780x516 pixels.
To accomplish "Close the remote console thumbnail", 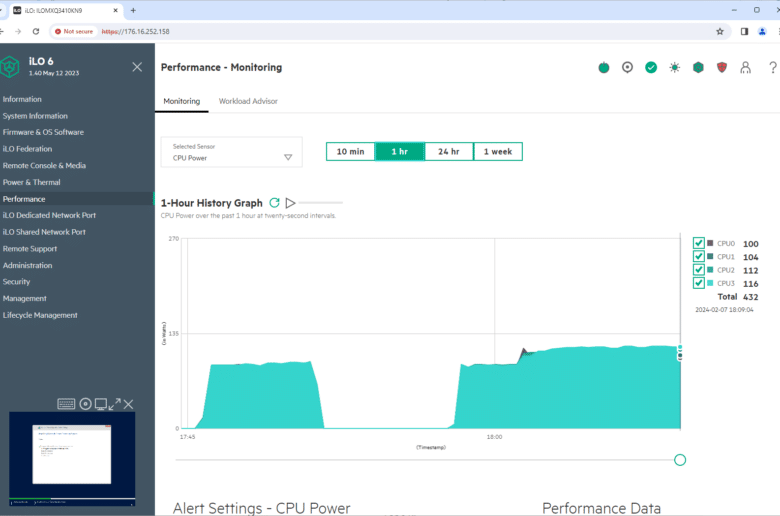I will coord(128,404).
